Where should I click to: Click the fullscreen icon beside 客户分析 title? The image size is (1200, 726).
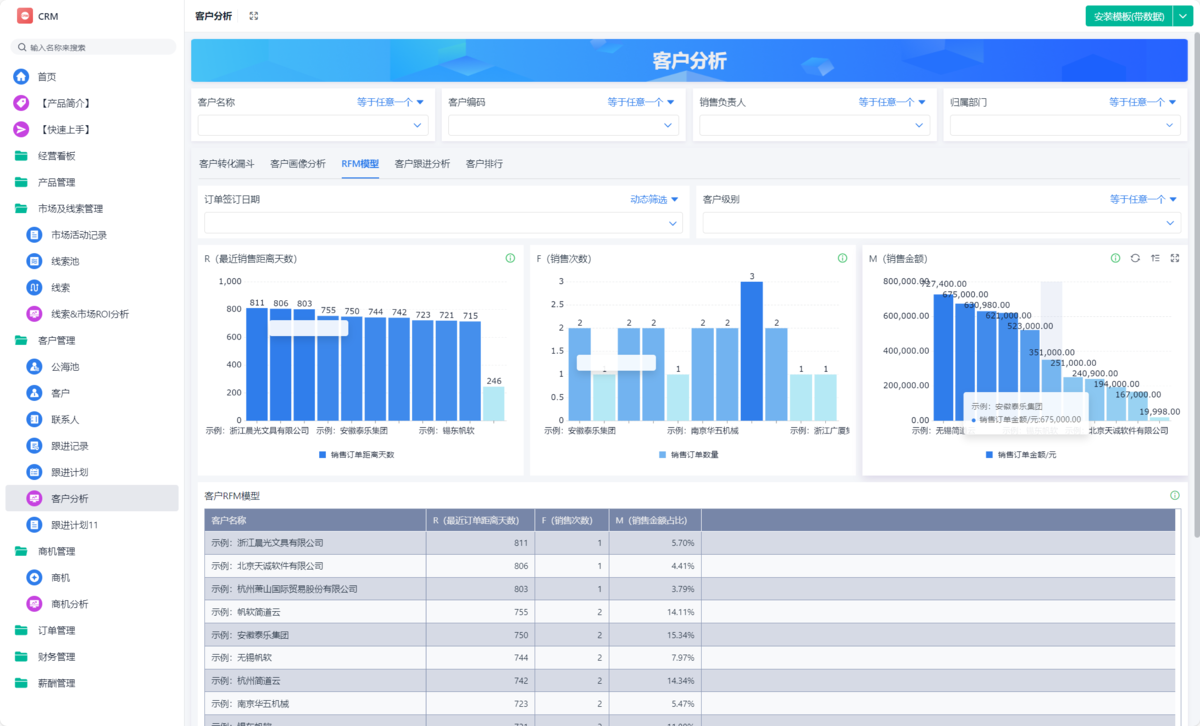(254, 16)
